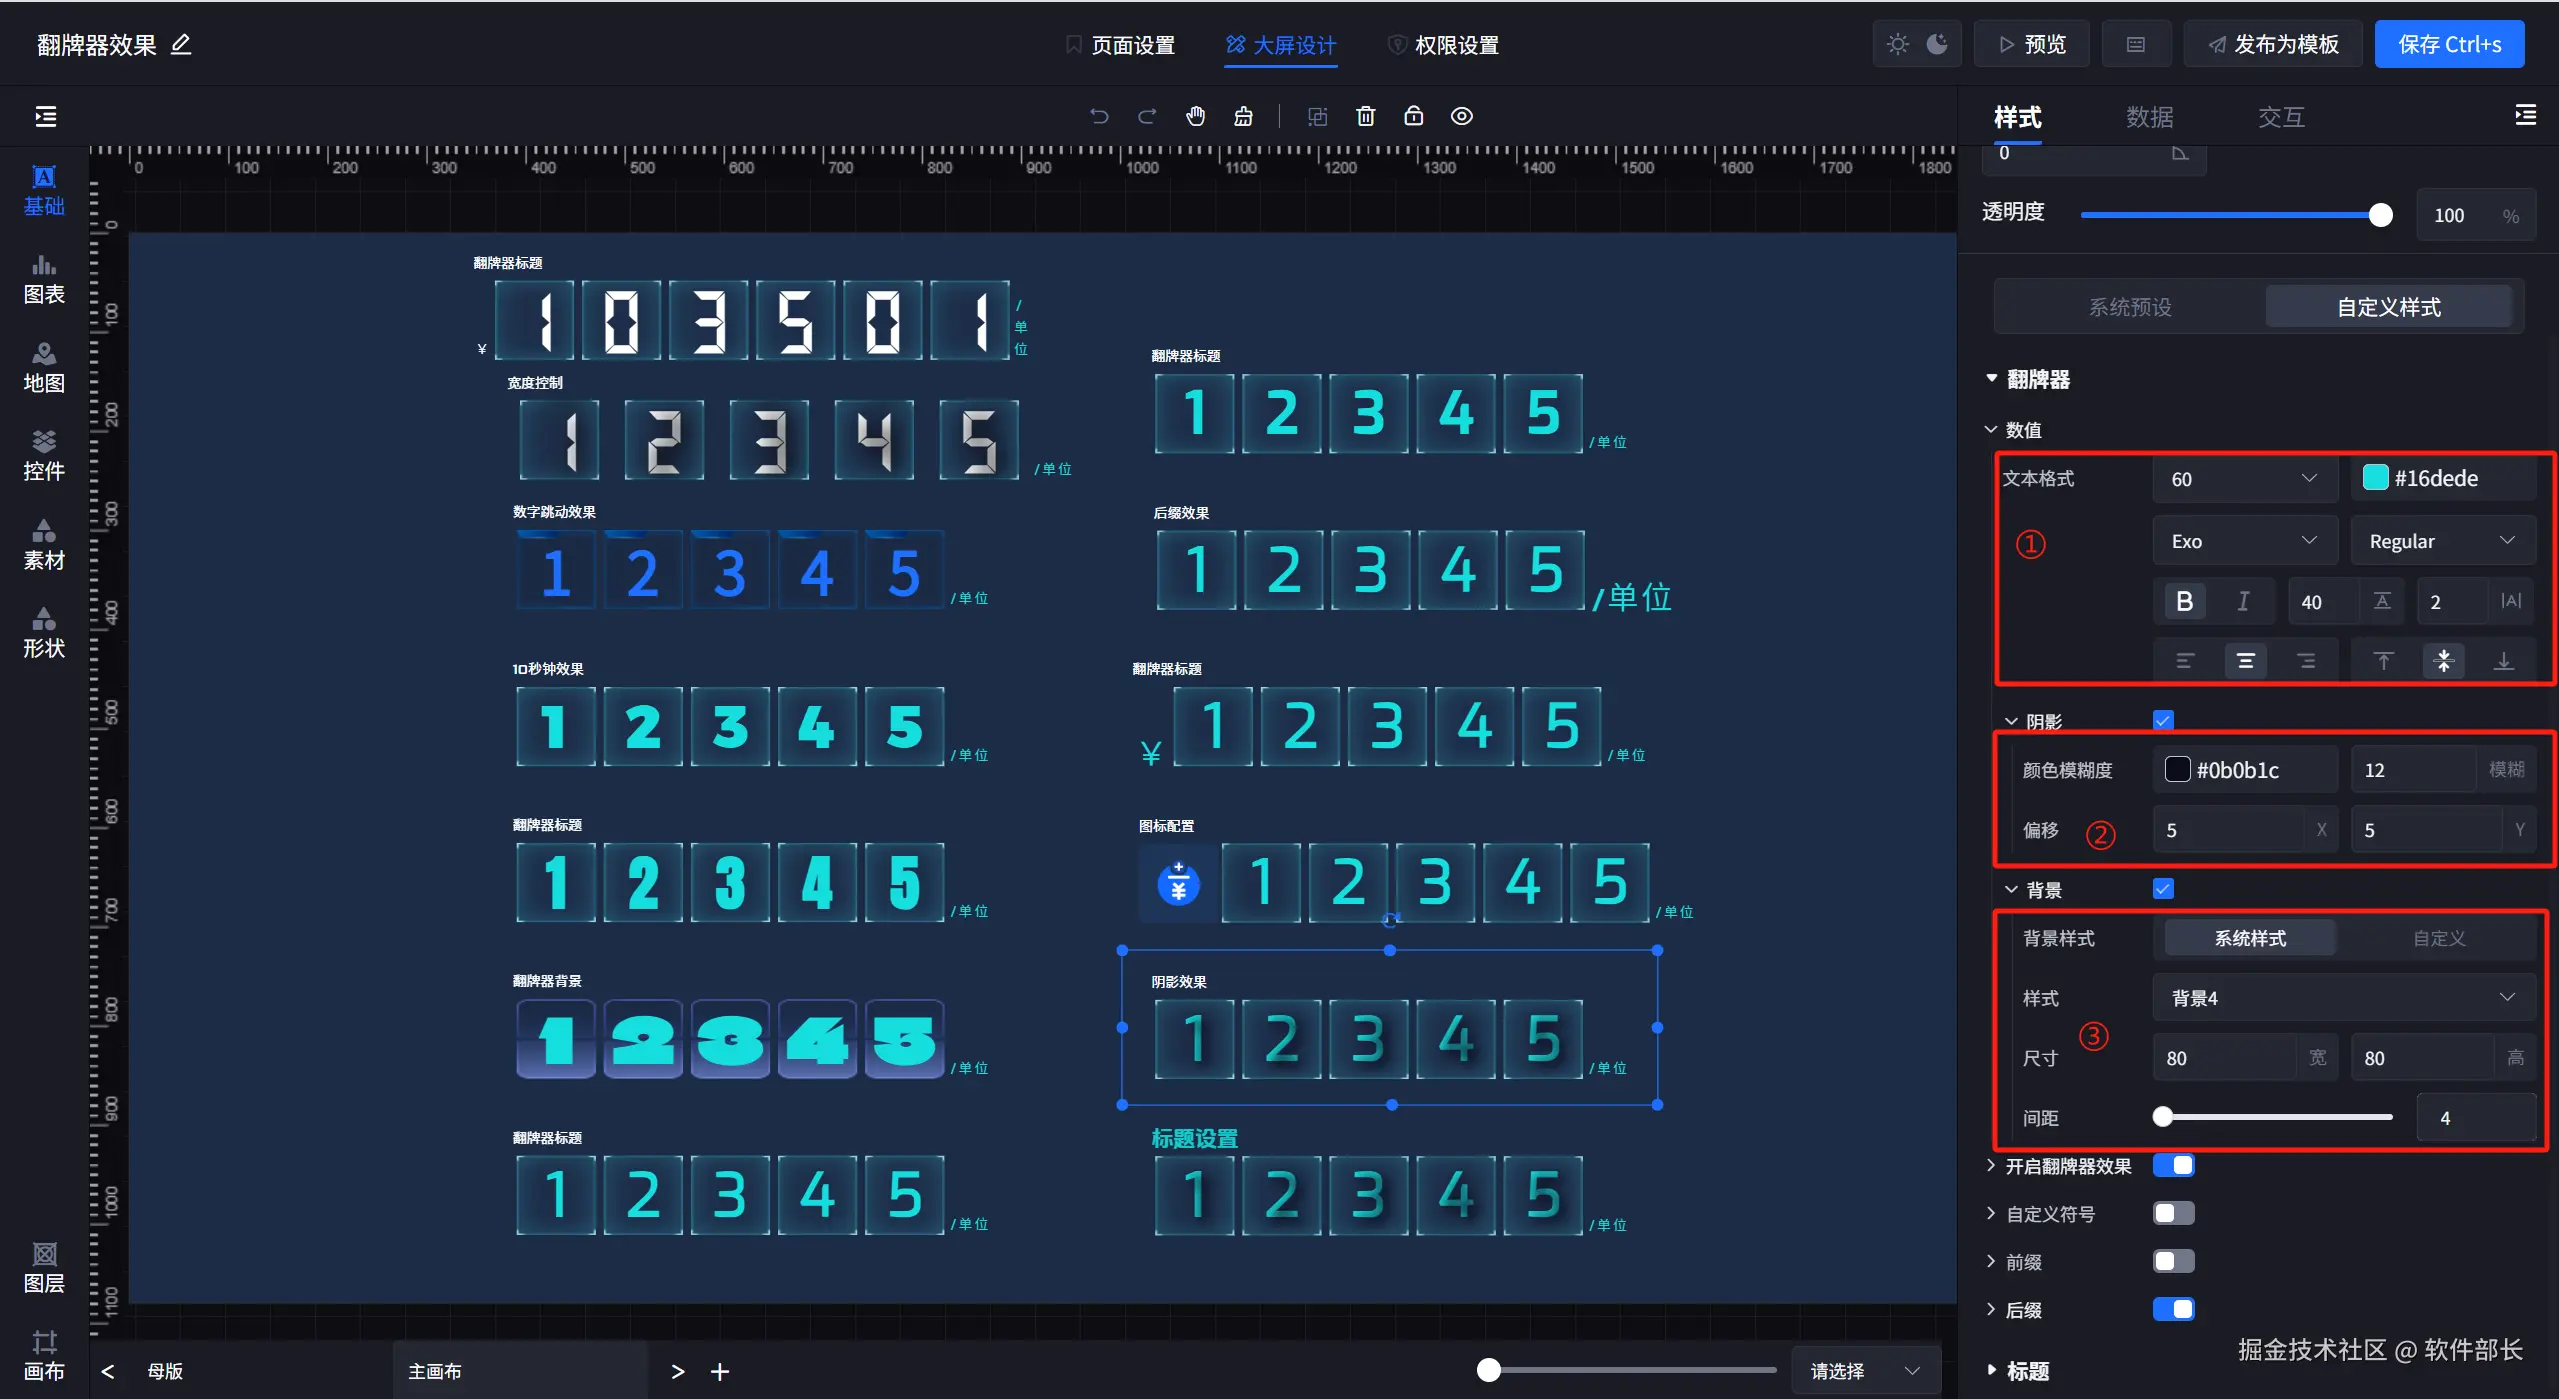Select the hand pan tool
The width and height of the screenshot is (2559, 1399).
pyautogui.click(x=1195, y=116)
